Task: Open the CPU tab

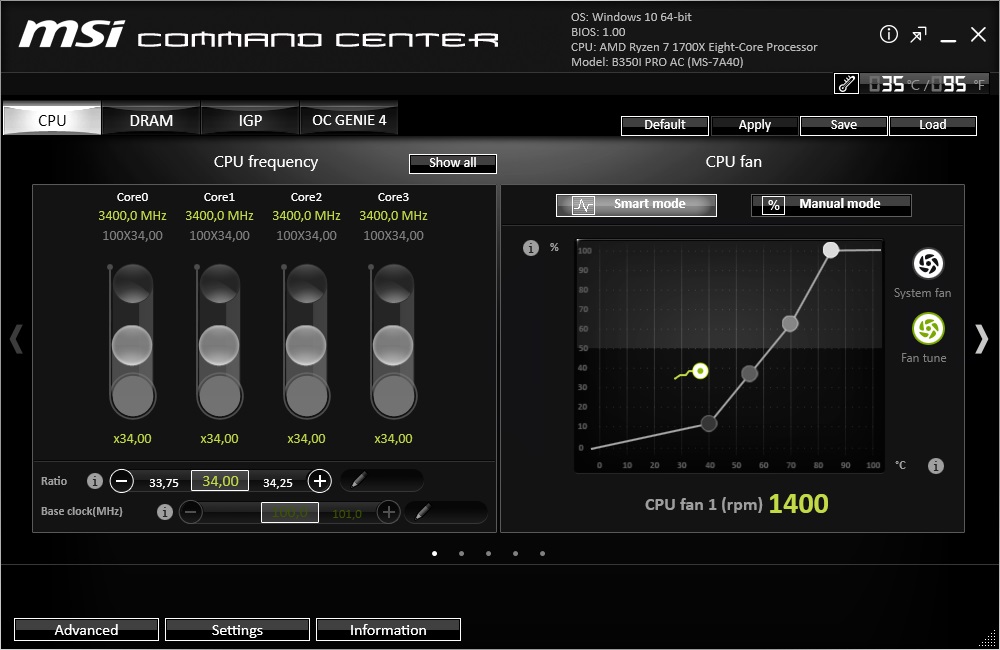Action: pyautogui.click(x=52, y=119)
